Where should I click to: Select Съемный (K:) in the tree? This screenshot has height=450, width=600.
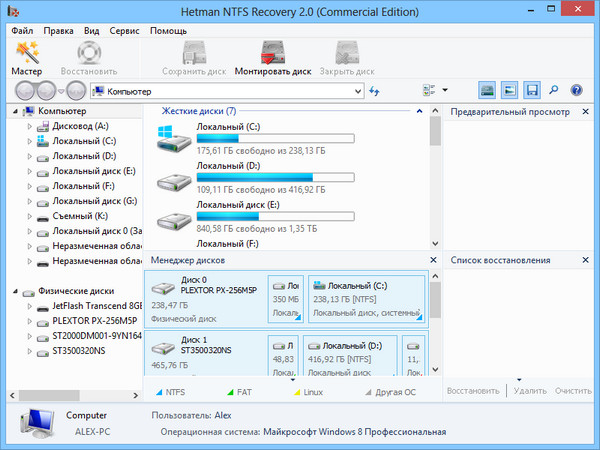tap(80, 216)
